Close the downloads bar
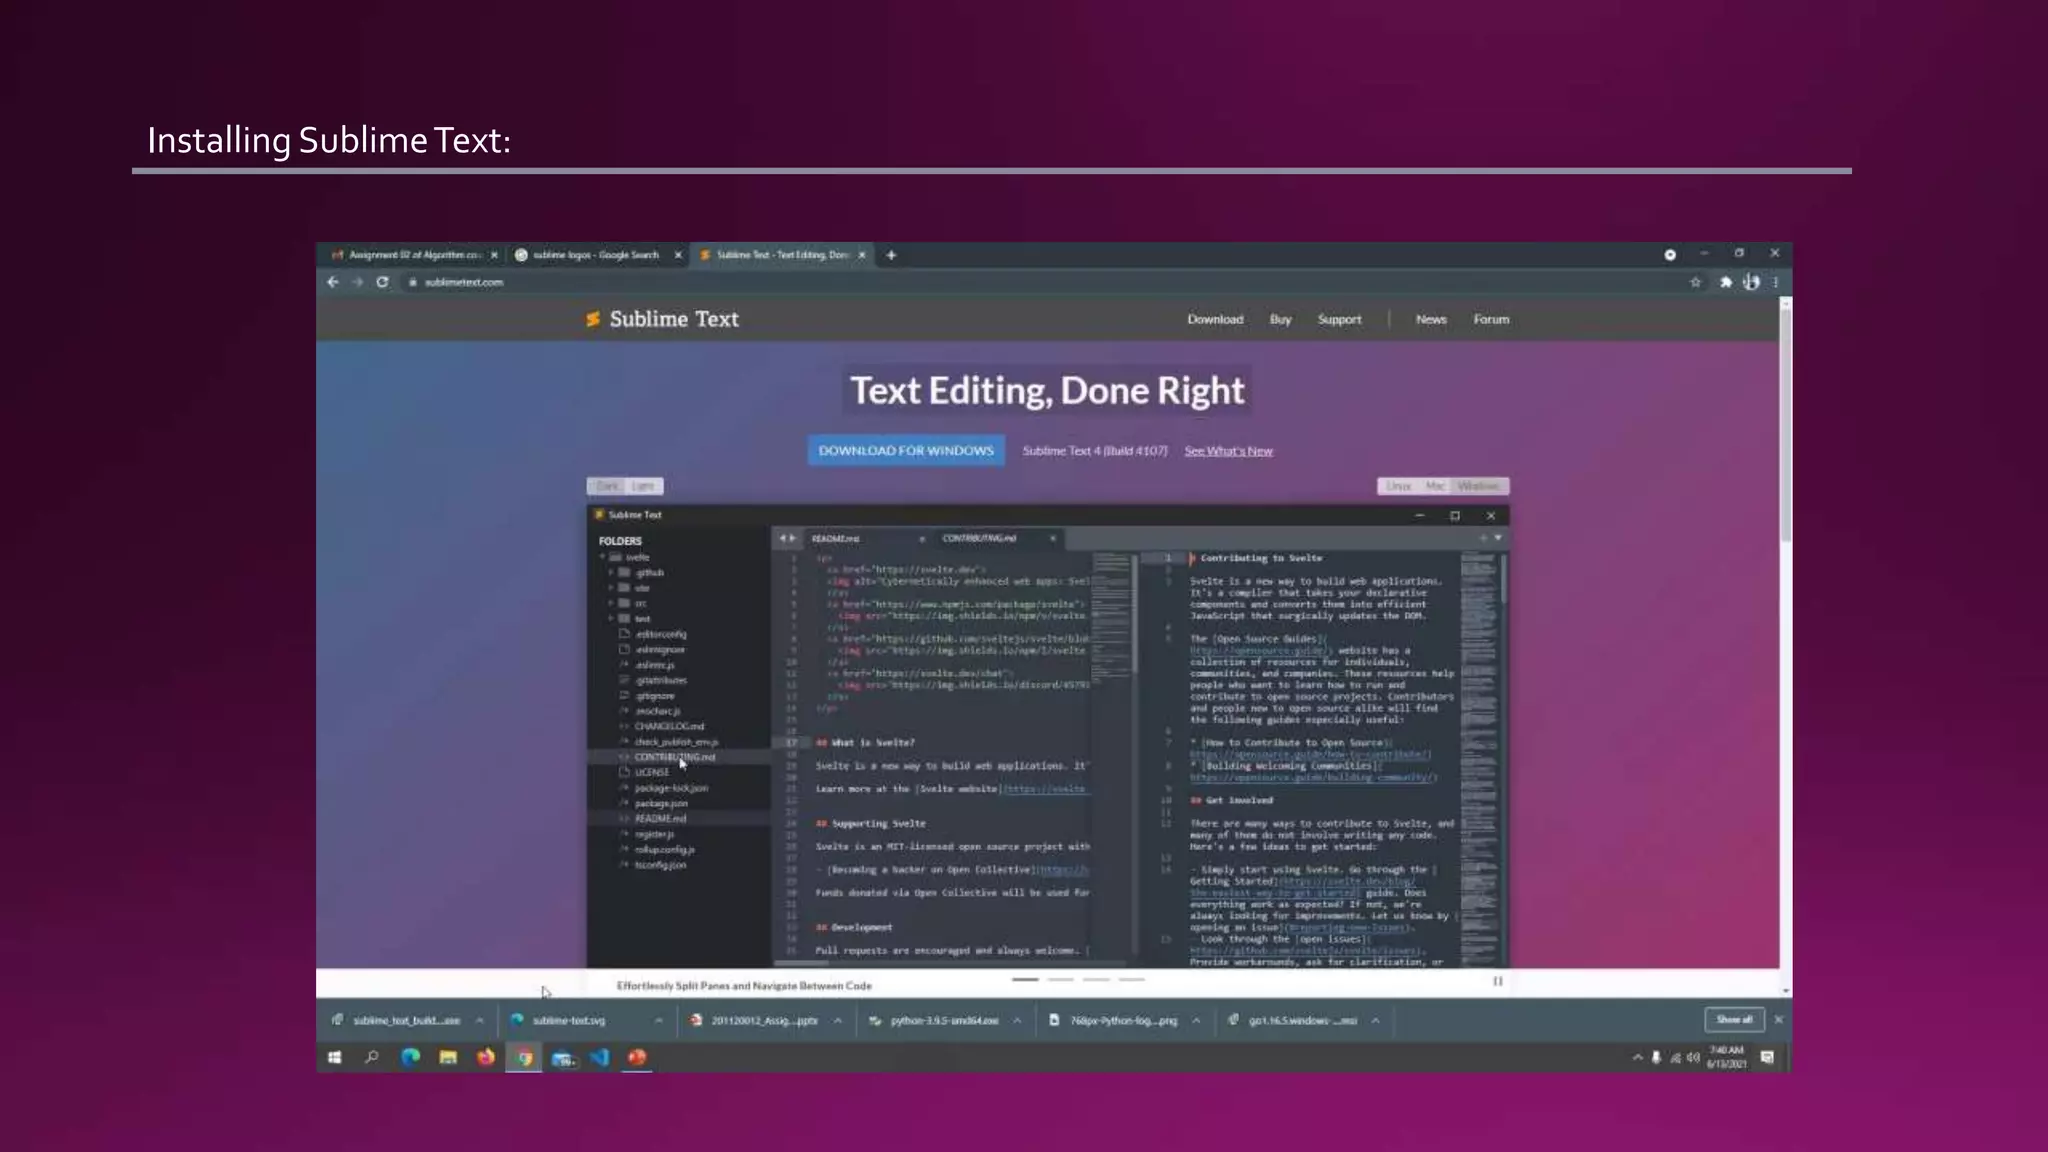The image size is (2048, 1152). click(1778, 1020)
